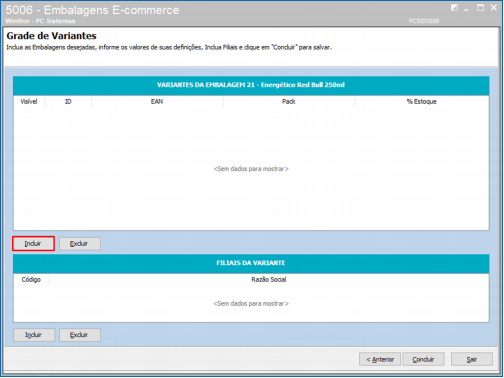
Task: Exit with the Sair button
Action: 472,359
